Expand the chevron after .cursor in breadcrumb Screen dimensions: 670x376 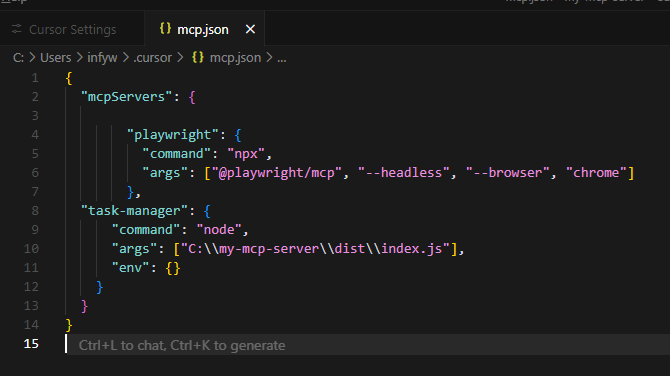(180, 58)
